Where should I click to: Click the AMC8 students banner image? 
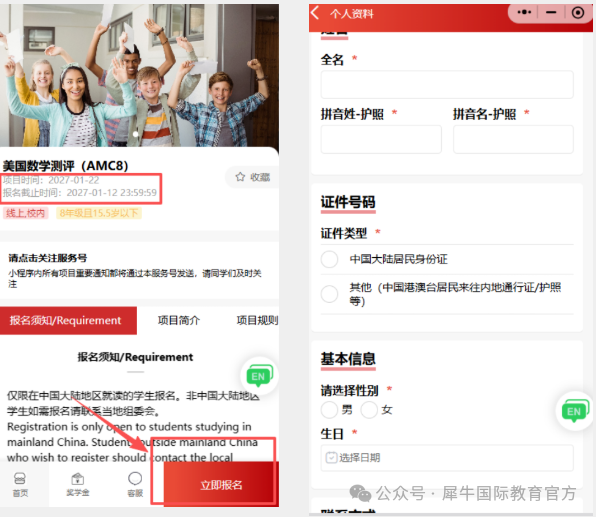[x=139, y=75]
